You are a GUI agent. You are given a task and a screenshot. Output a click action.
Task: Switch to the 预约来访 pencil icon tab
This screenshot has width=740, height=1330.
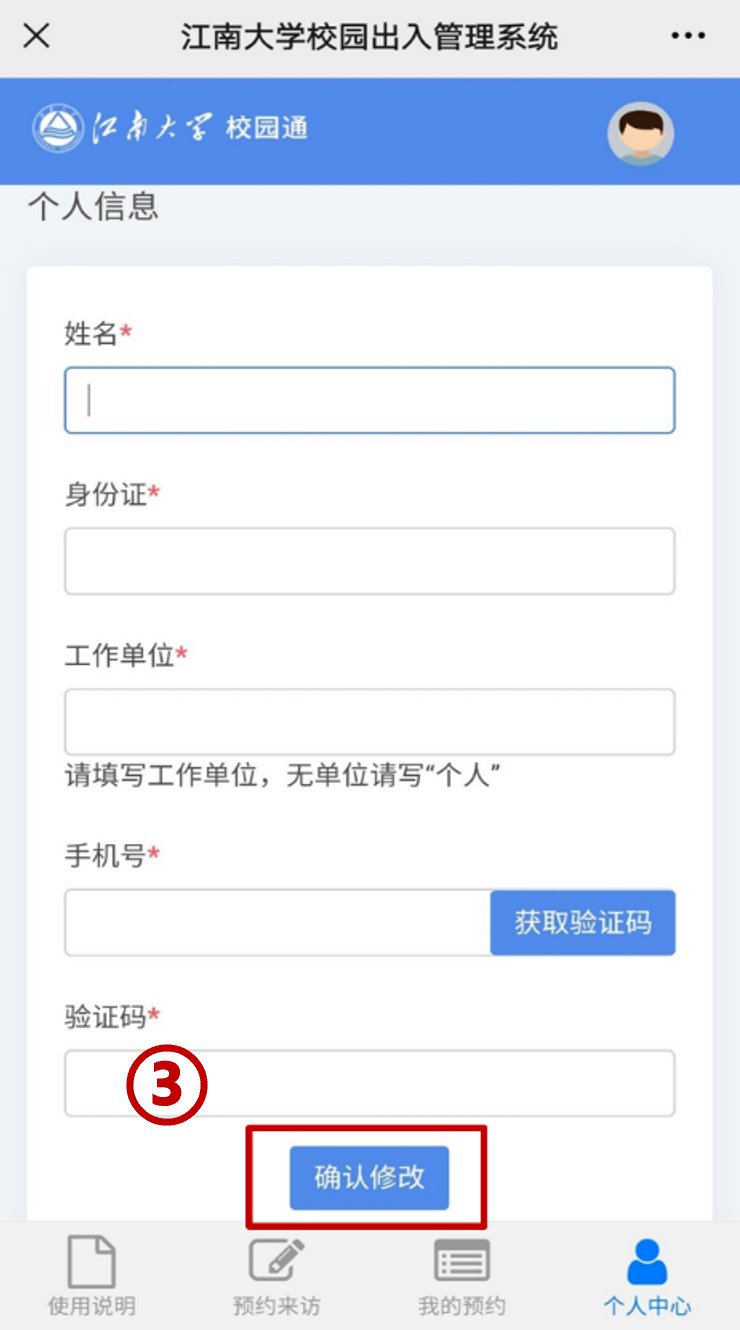click(276, 1276)
